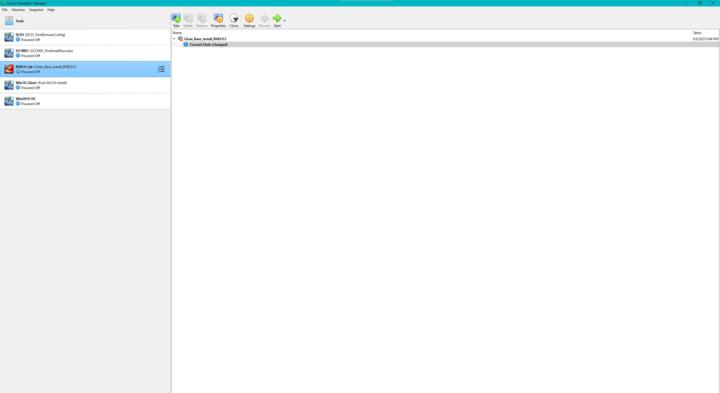
Task: Open the Help menu
Action: 51,10
